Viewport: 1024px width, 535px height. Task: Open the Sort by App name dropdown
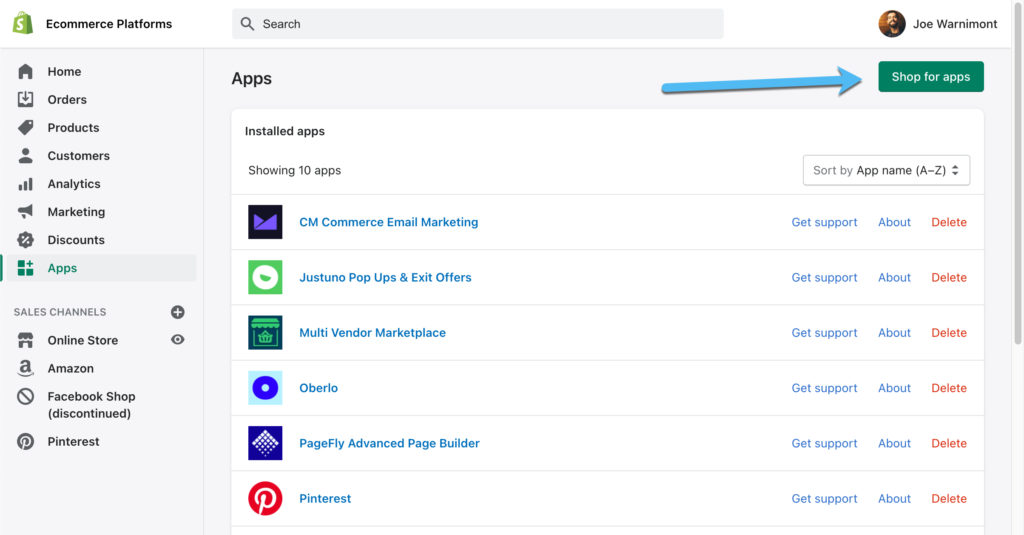[886, 171]
